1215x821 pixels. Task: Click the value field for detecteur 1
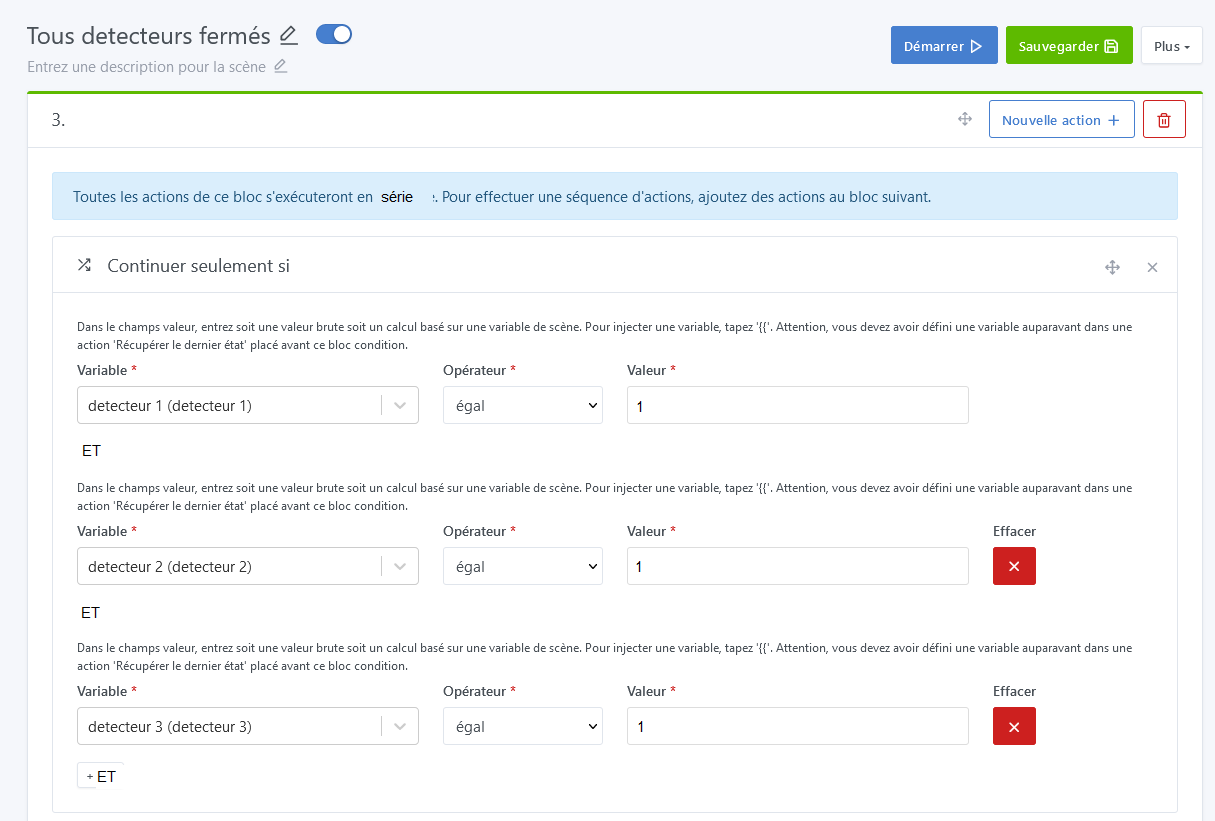(x=797, y=406)
